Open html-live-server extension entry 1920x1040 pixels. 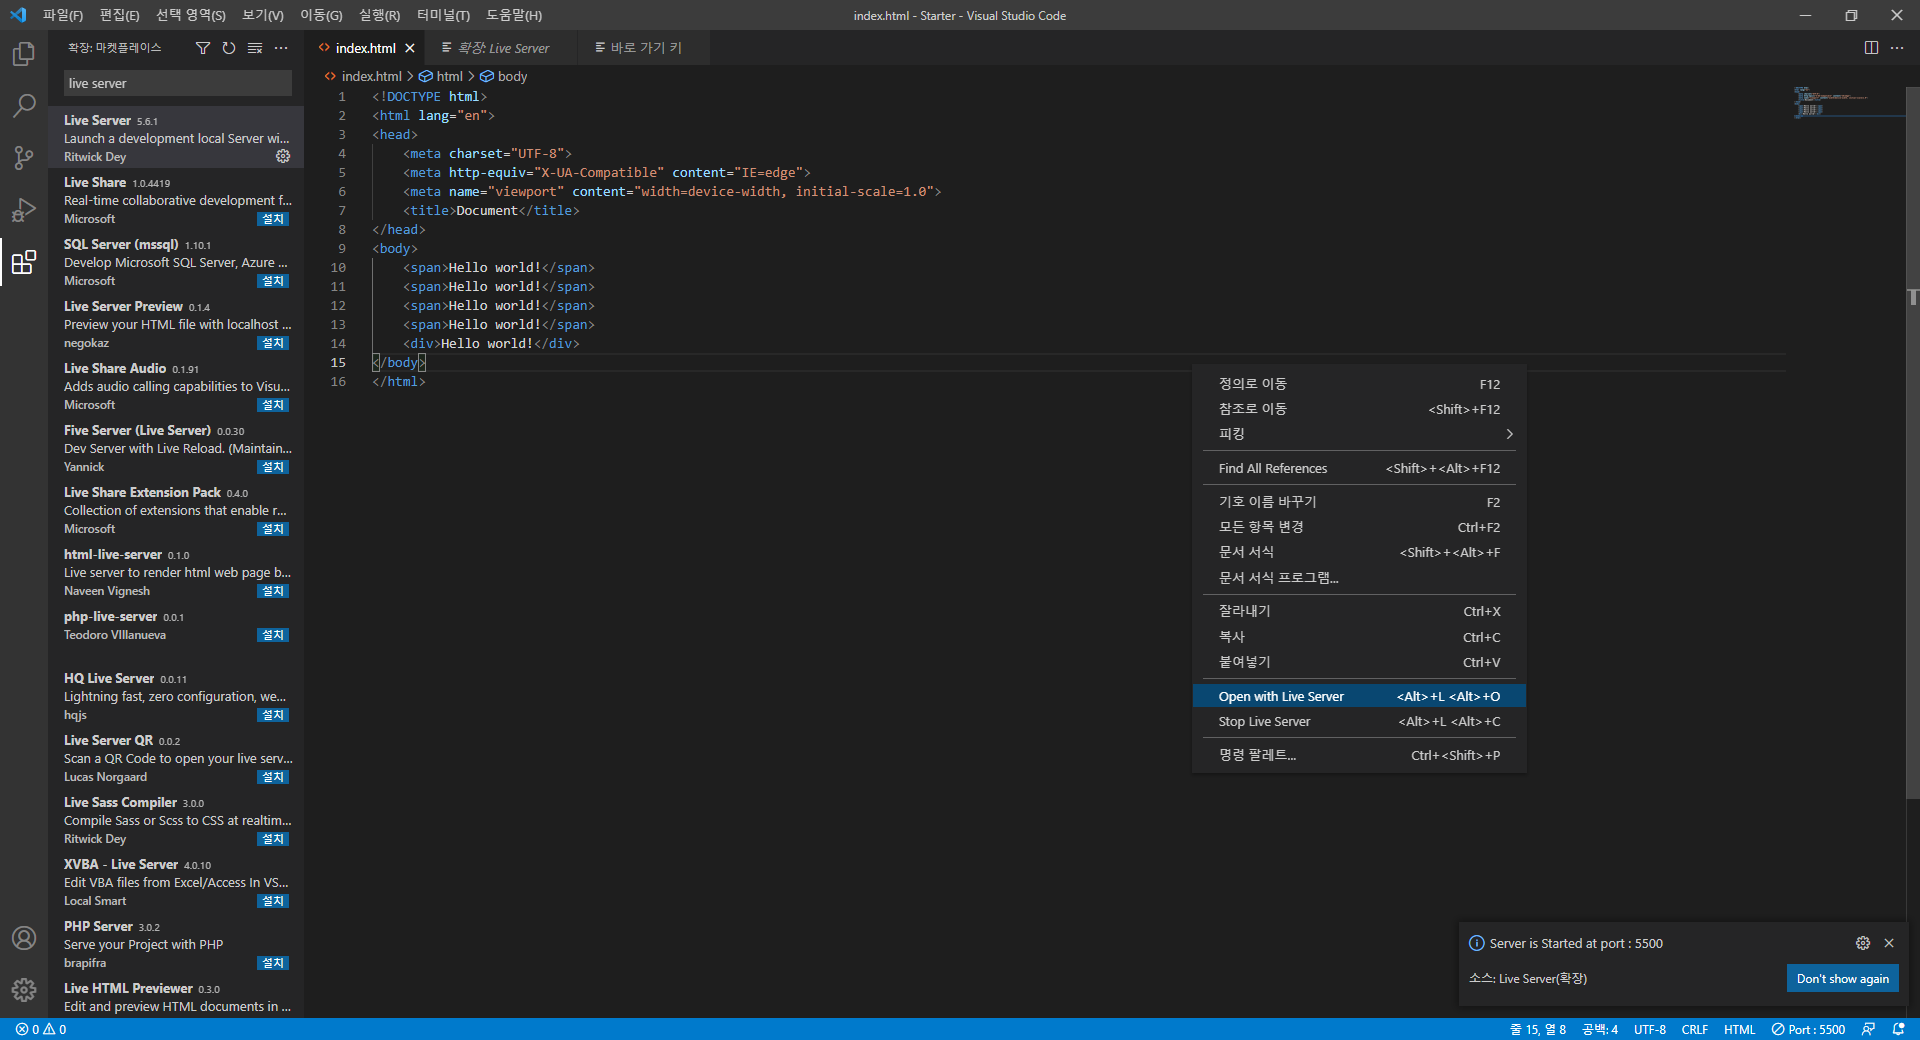click(x=176, y=572)
